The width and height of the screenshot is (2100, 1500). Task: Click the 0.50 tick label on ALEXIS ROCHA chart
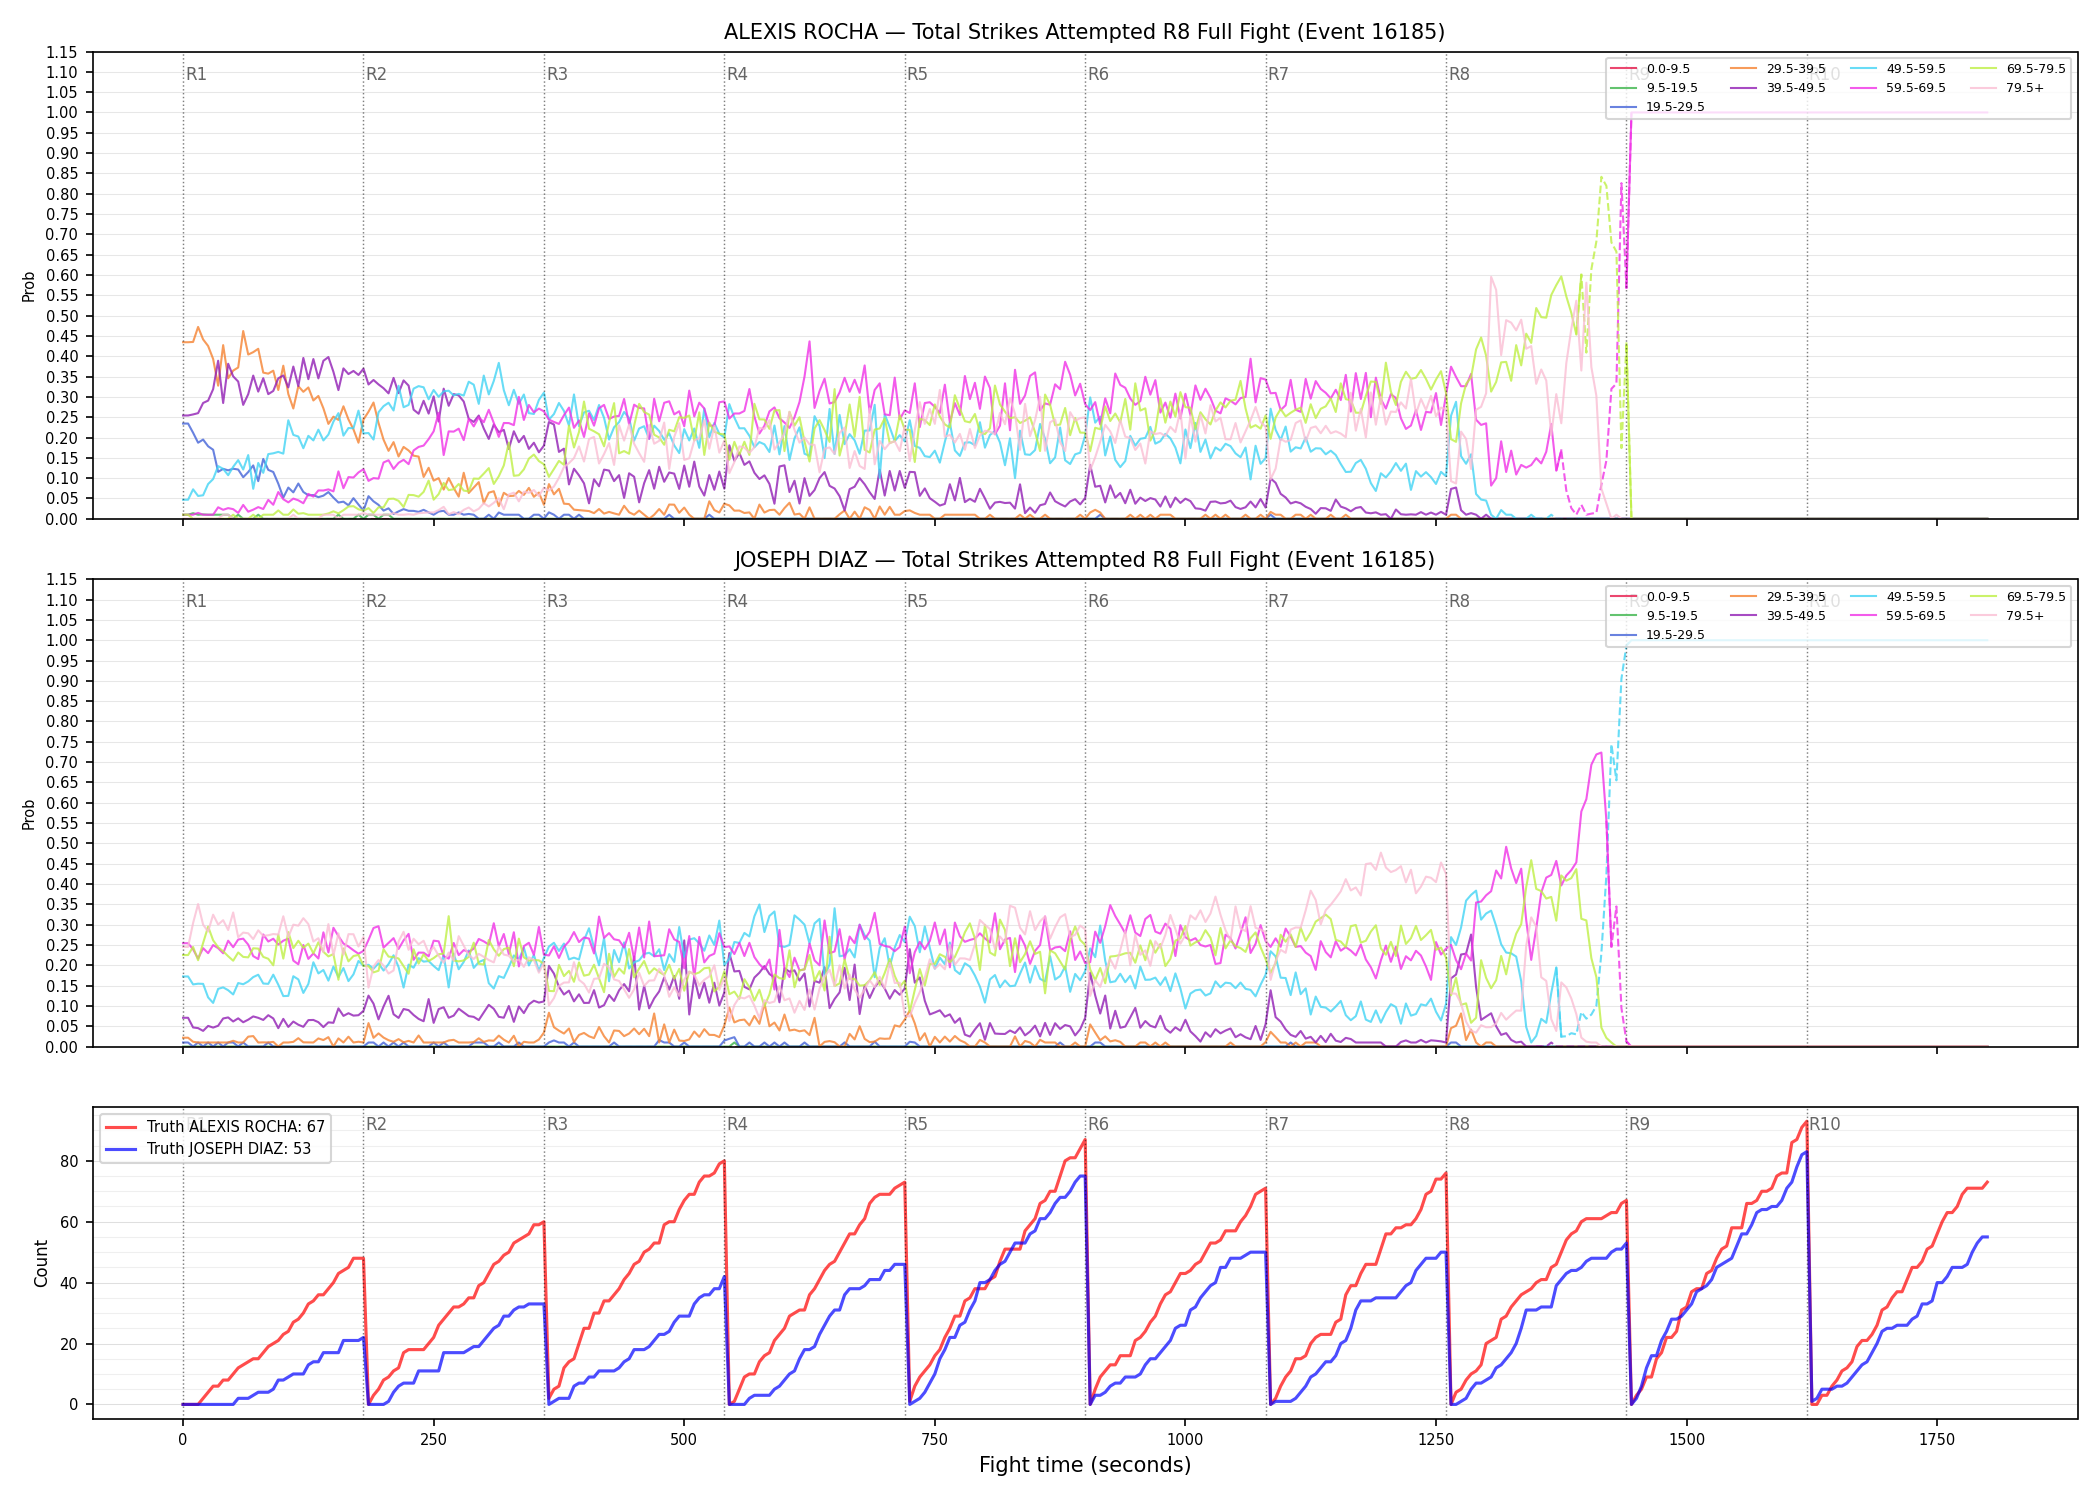coord(62,316)
